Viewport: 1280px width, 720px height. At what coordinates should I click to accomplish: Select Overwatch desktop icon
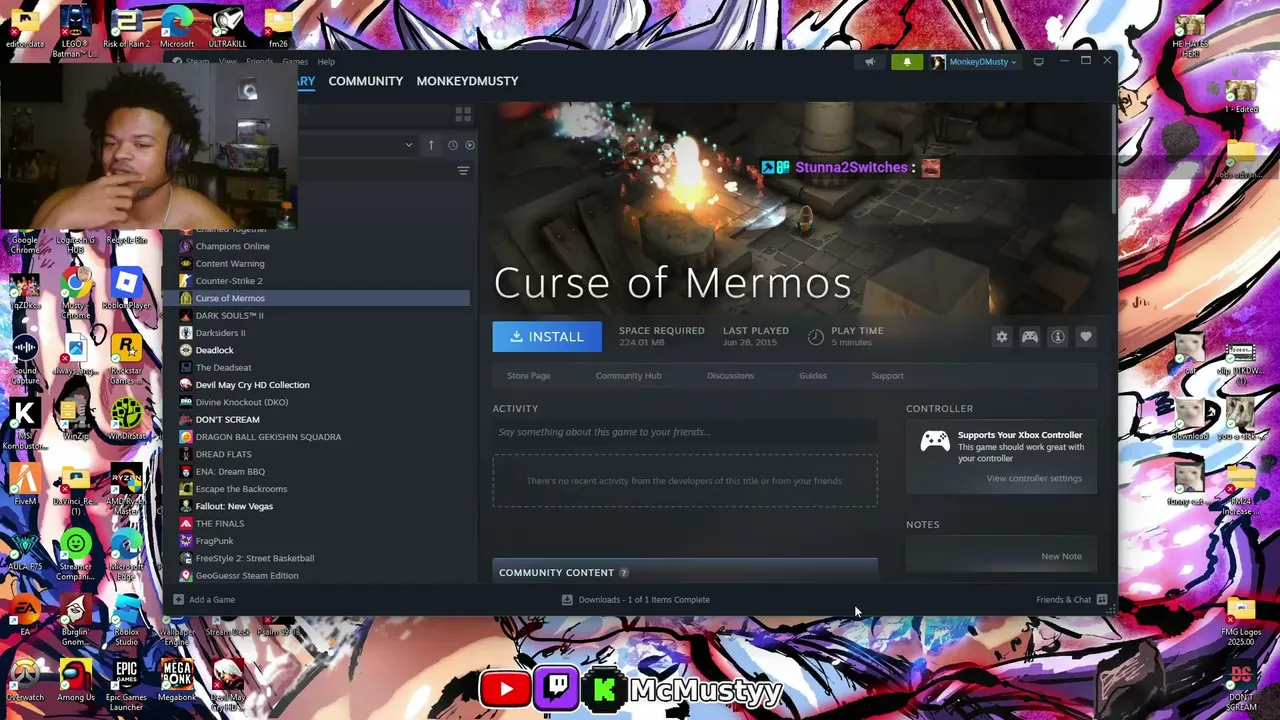(25, 680)
